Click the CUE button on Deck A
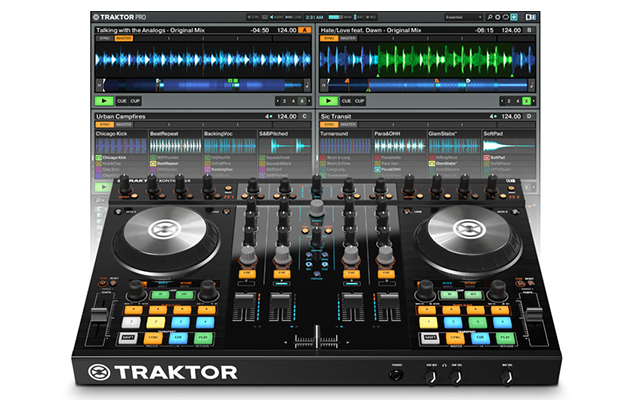630x400 pixels. [121, 101]
